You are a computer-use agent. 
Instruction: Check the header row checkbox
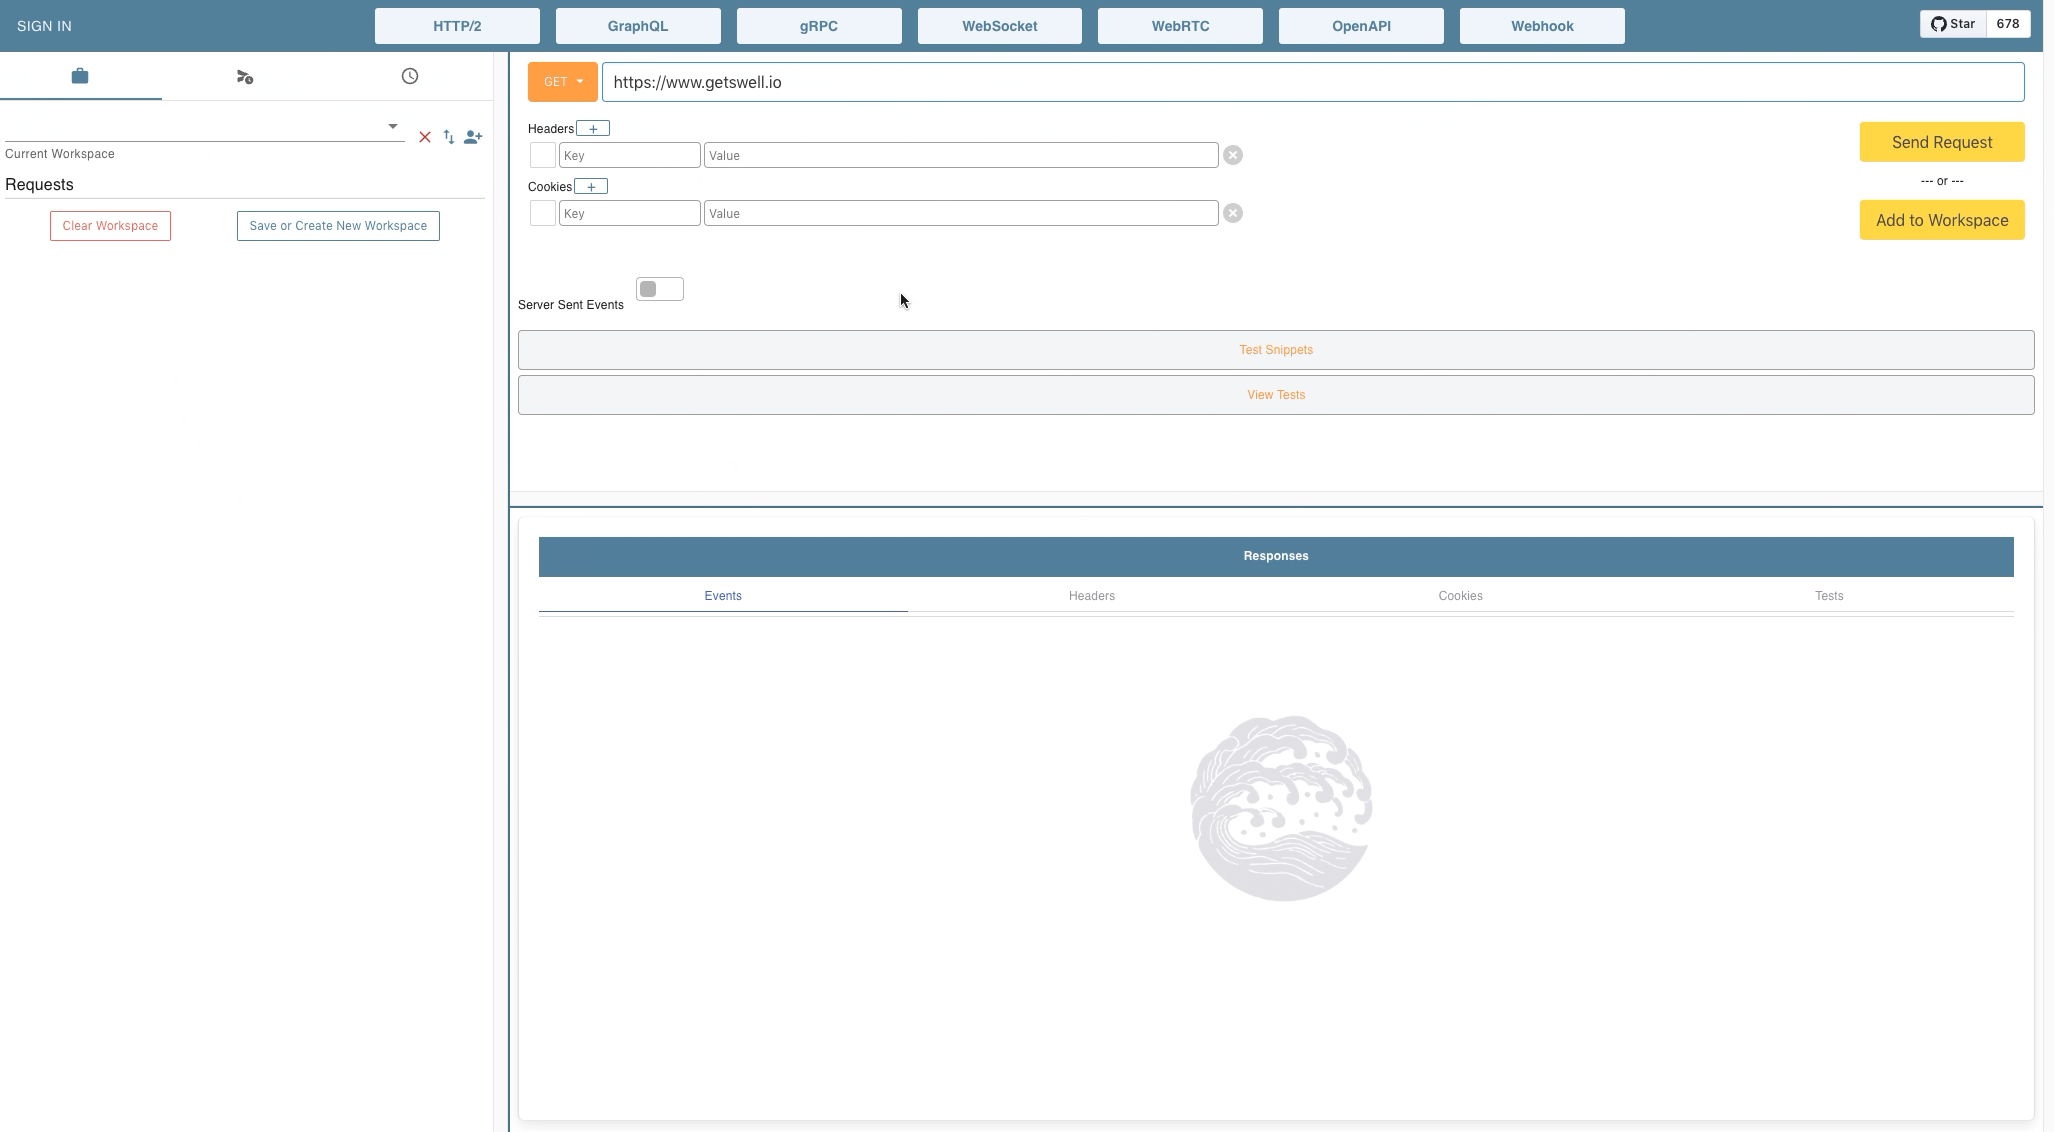[542, 155]
